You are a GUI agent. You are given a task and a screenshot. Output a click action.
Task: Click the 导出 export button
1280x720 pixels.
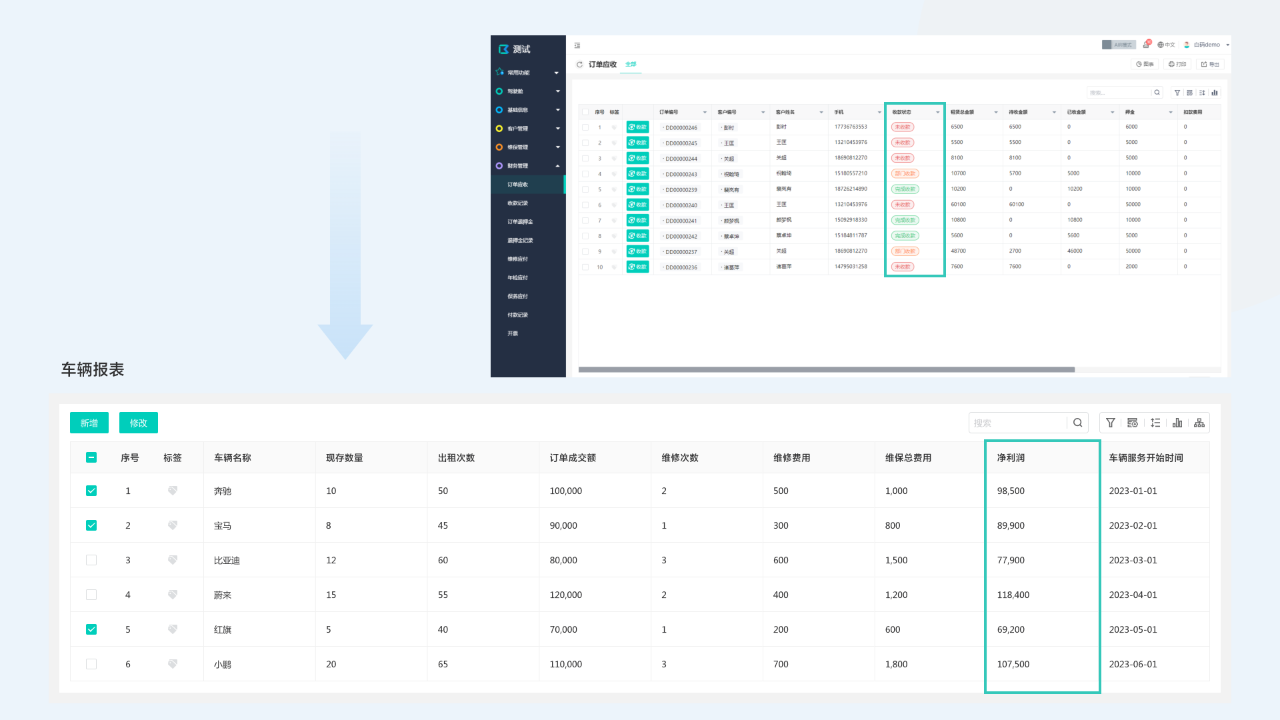1210,64
